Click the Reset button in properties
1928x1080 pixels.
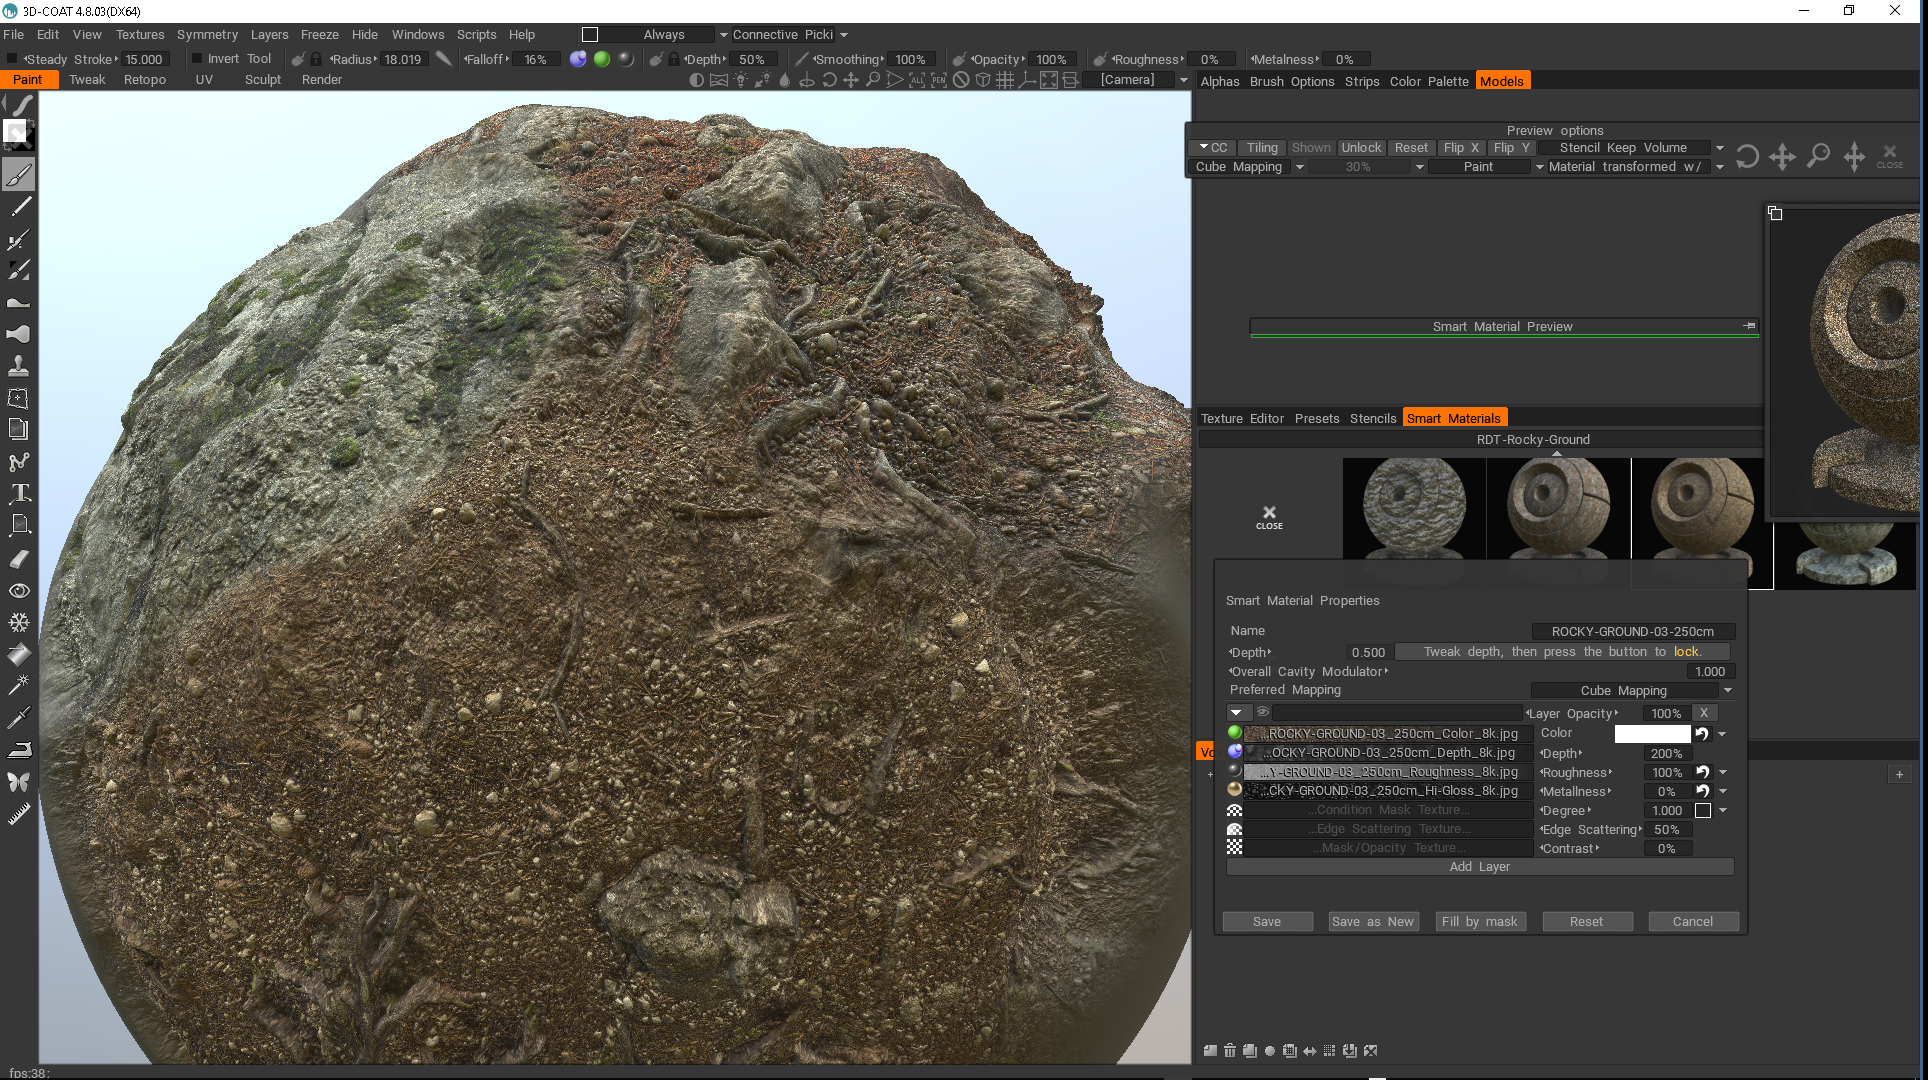(1584, 921)
